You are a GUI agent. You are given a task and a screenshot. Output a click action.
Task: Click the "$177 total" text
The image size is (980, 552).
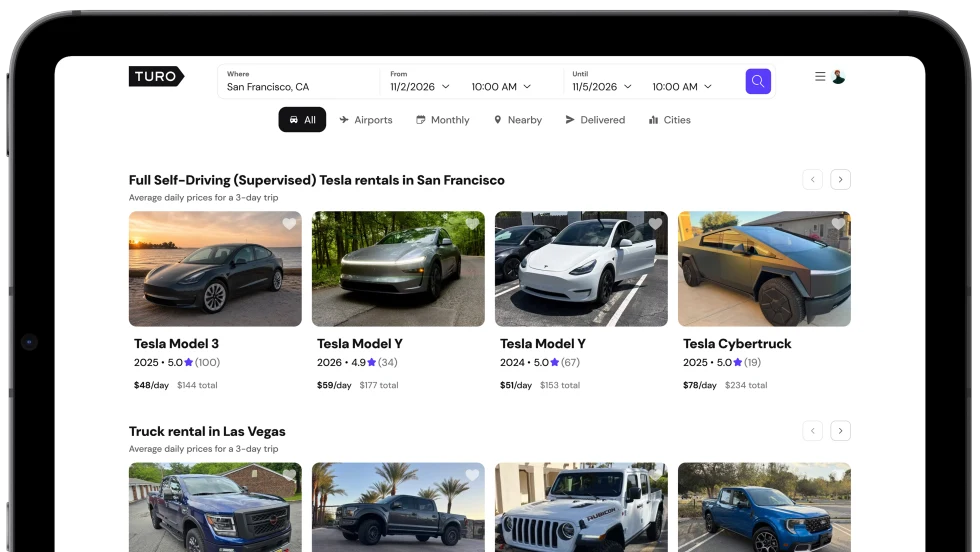click(x=379, y=385)
